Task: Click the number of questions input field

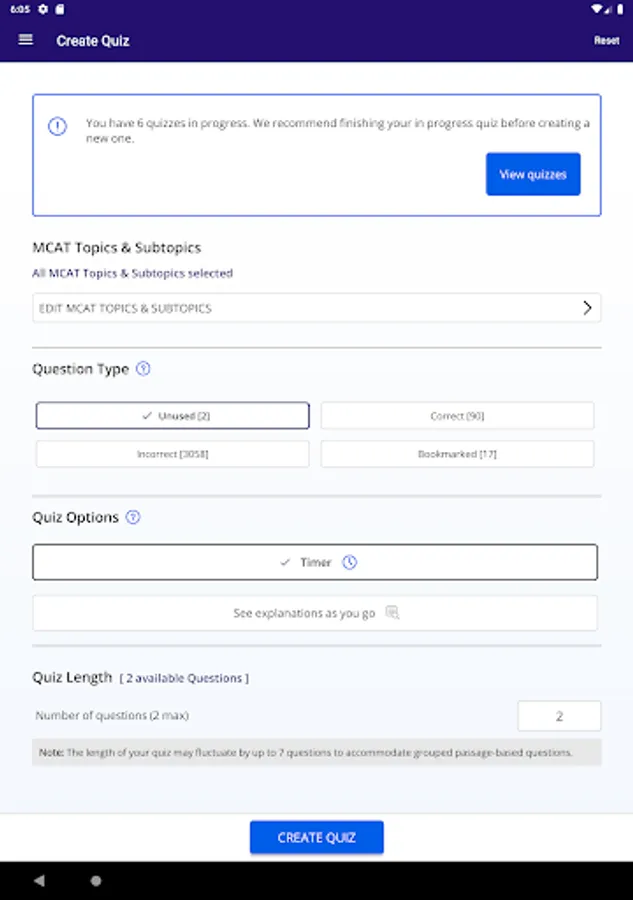Action: [559, 716]
